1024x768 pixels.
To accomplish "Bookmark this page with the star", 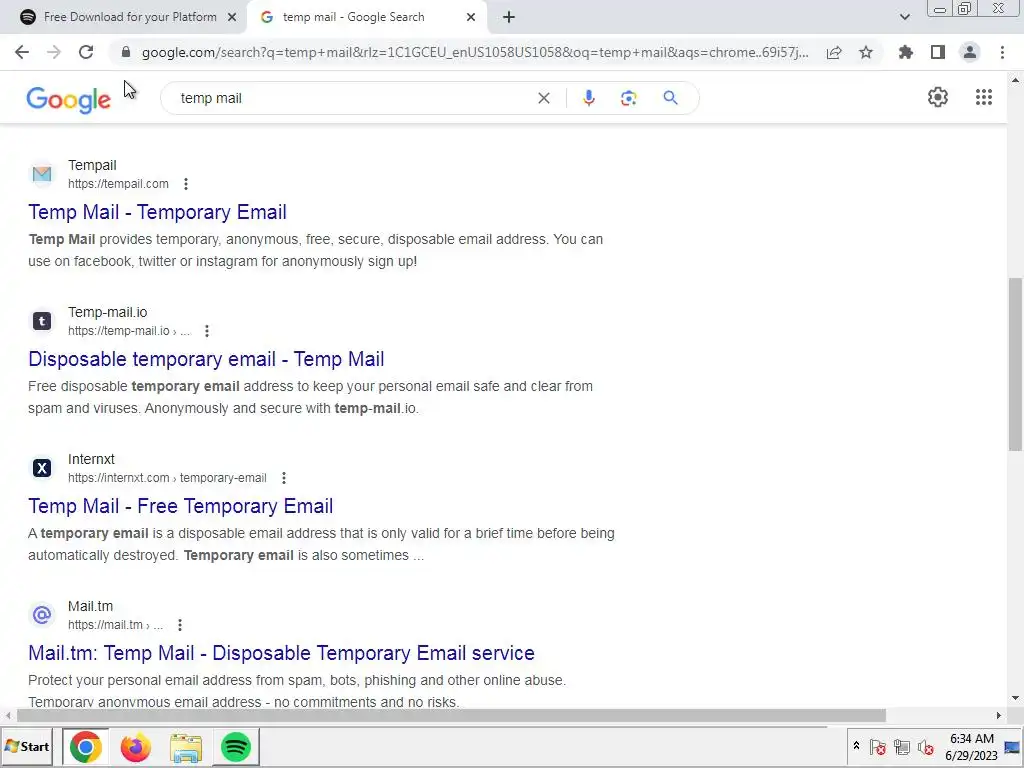I will coord(866,52).
